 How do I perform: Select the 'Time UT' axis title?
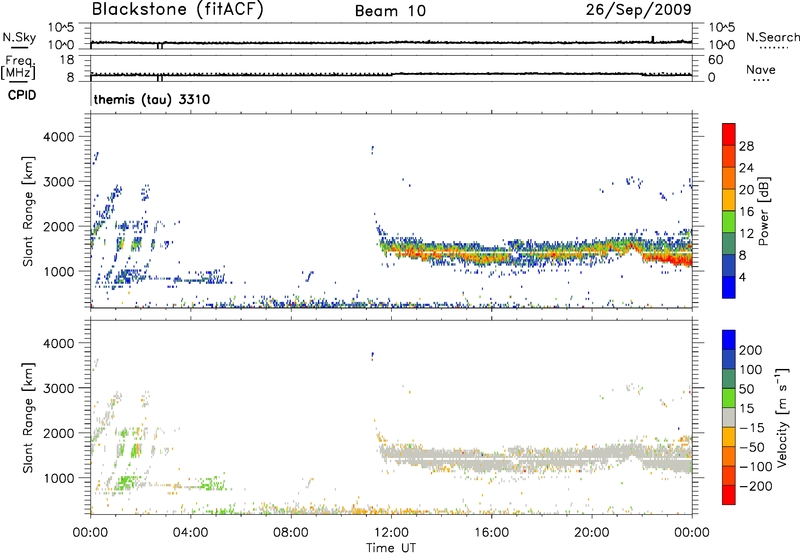(391, 548)
